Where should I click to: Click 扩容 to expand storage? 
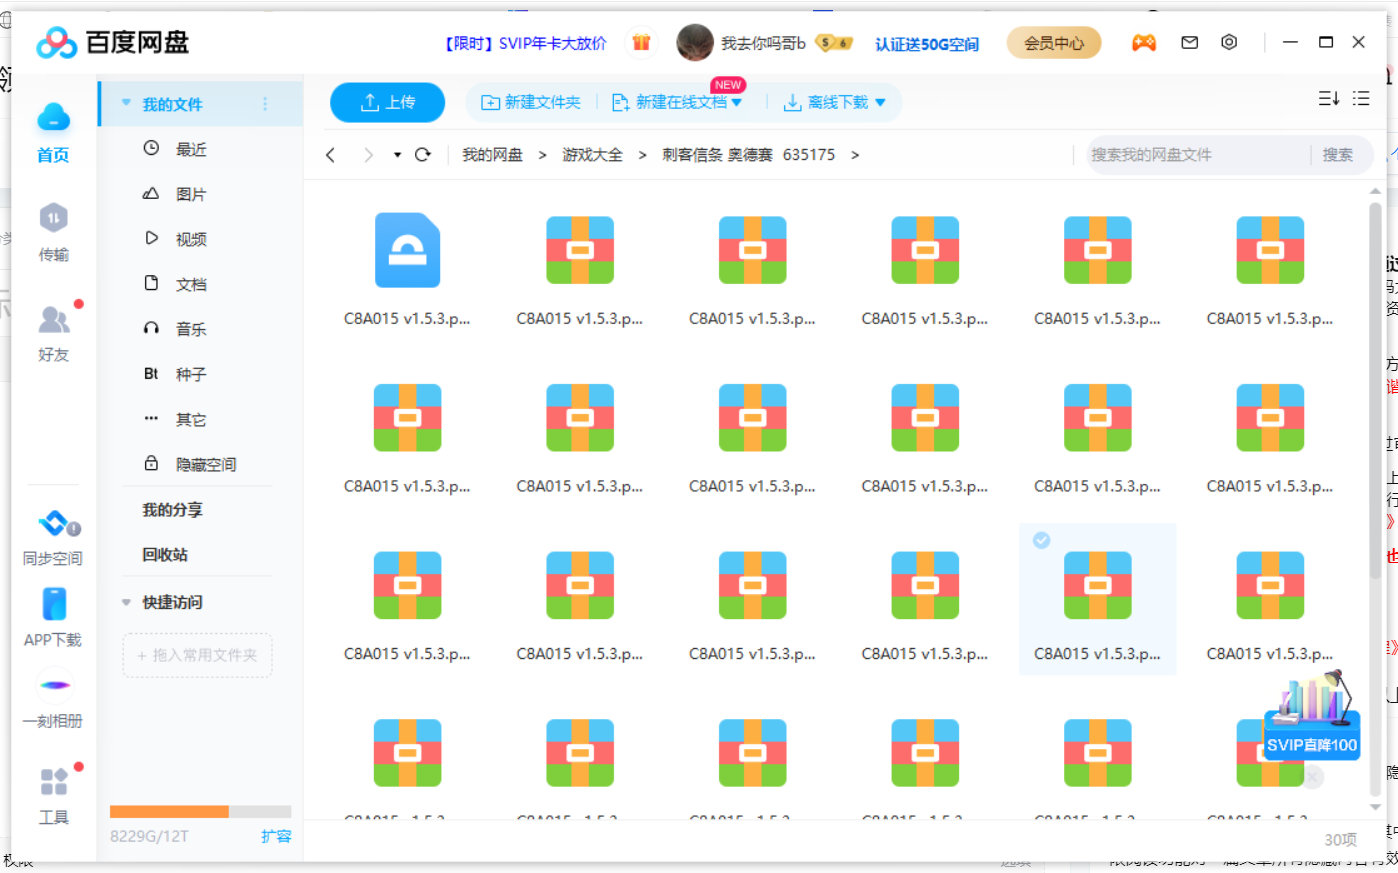(276, 836)
